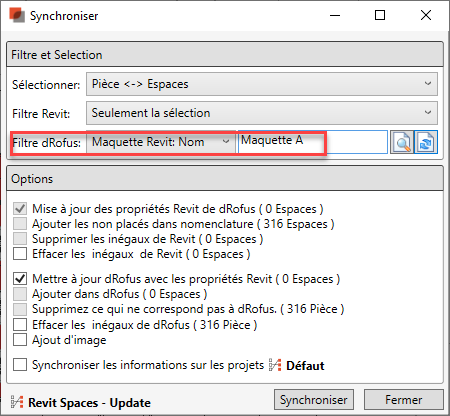450x416 pixels.
Task: Click the Fermer button
Action: pos(404,399)
